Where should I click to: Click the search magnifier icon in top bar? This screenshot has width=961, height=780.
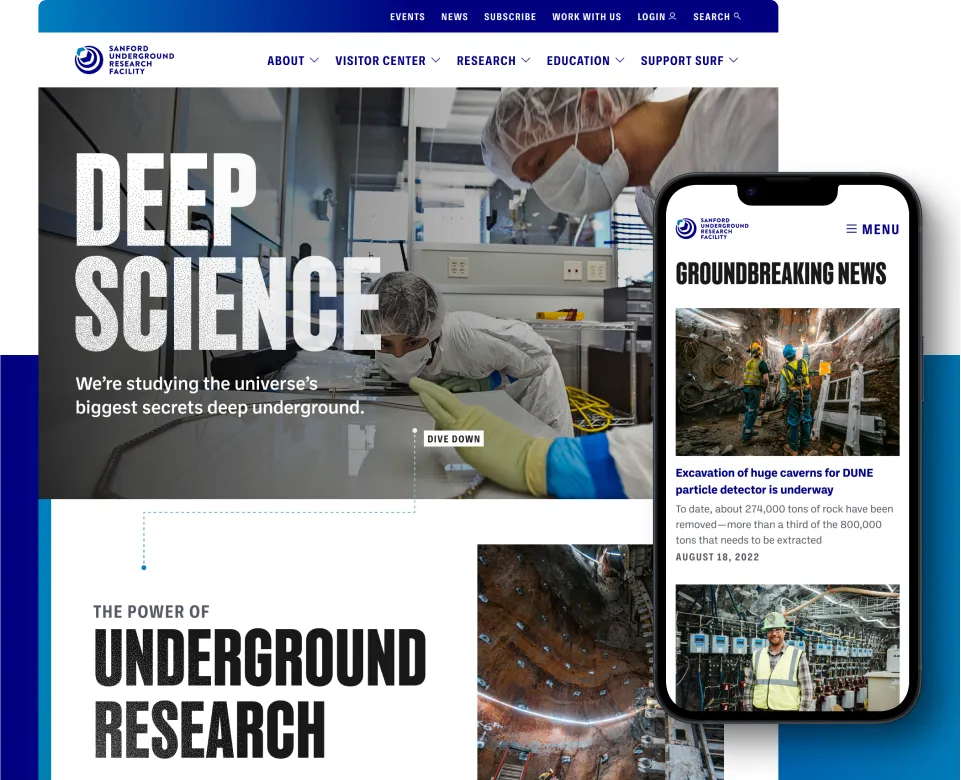pos(737,16)
